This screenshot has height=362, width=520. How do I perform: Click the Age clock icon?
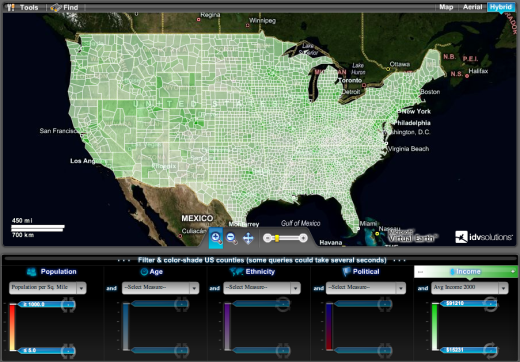pyautogui.click(x=144, y=272)
